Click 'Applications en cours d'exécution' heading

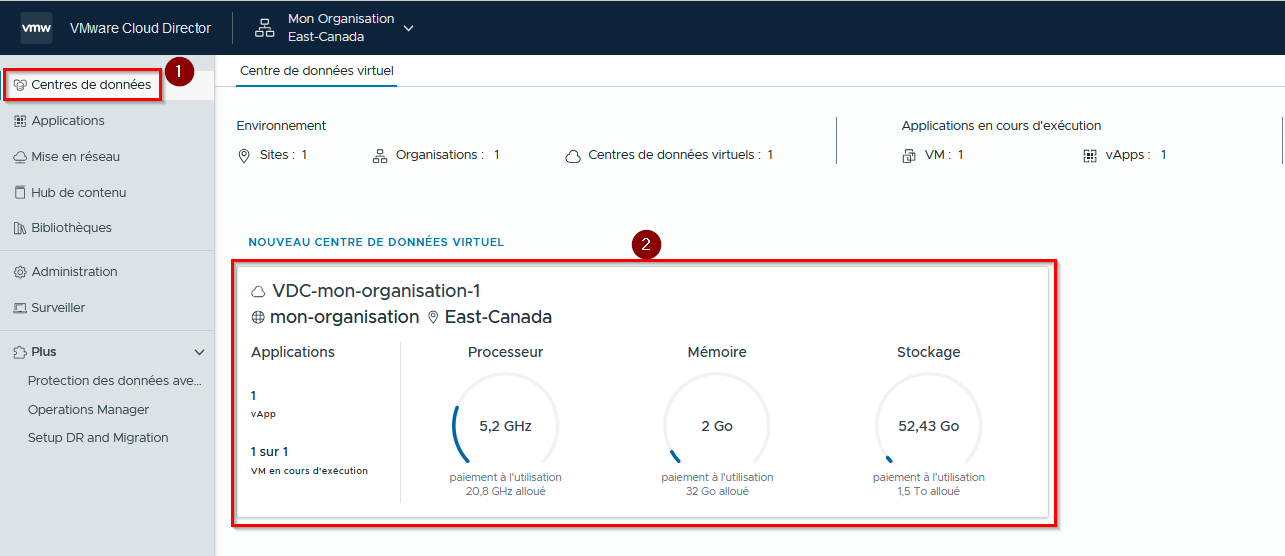click(x=1001, y=126)
